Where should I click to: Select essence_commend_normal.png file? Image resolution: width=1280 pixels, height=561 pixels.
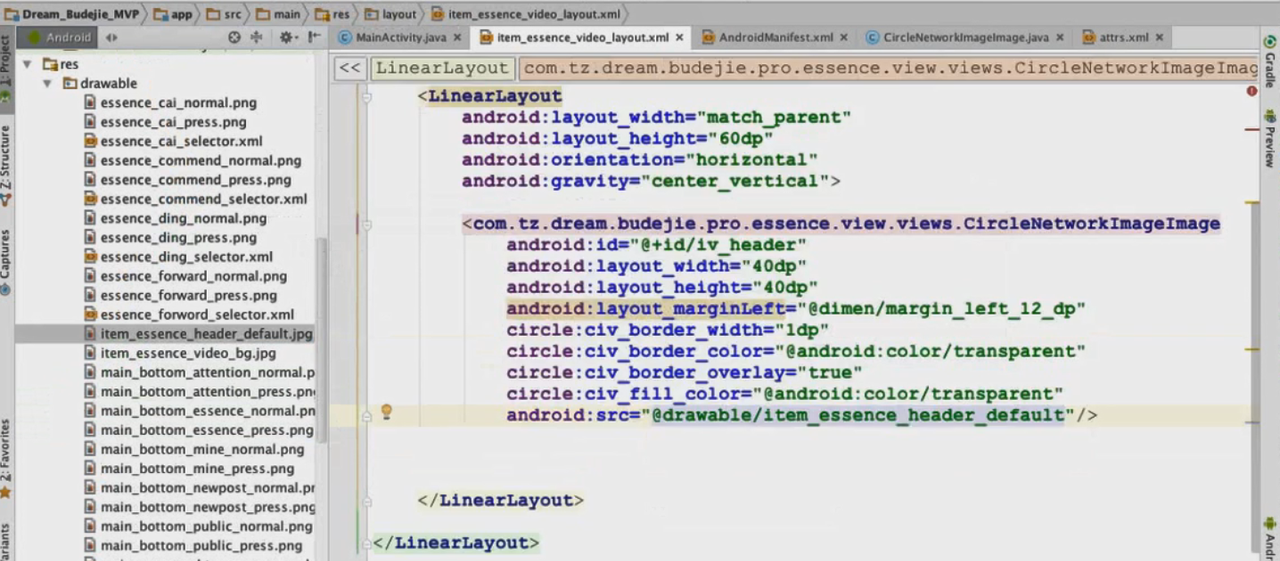192,160
